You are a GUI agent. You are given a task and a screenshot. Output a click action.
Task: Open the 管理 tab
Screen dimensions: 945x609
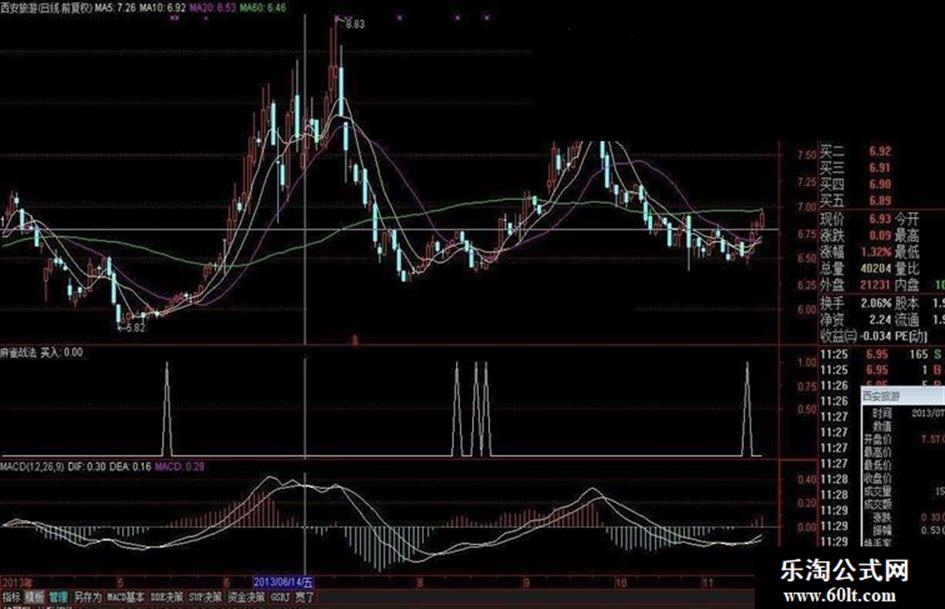pyautogui.click(x=58, y=598)
